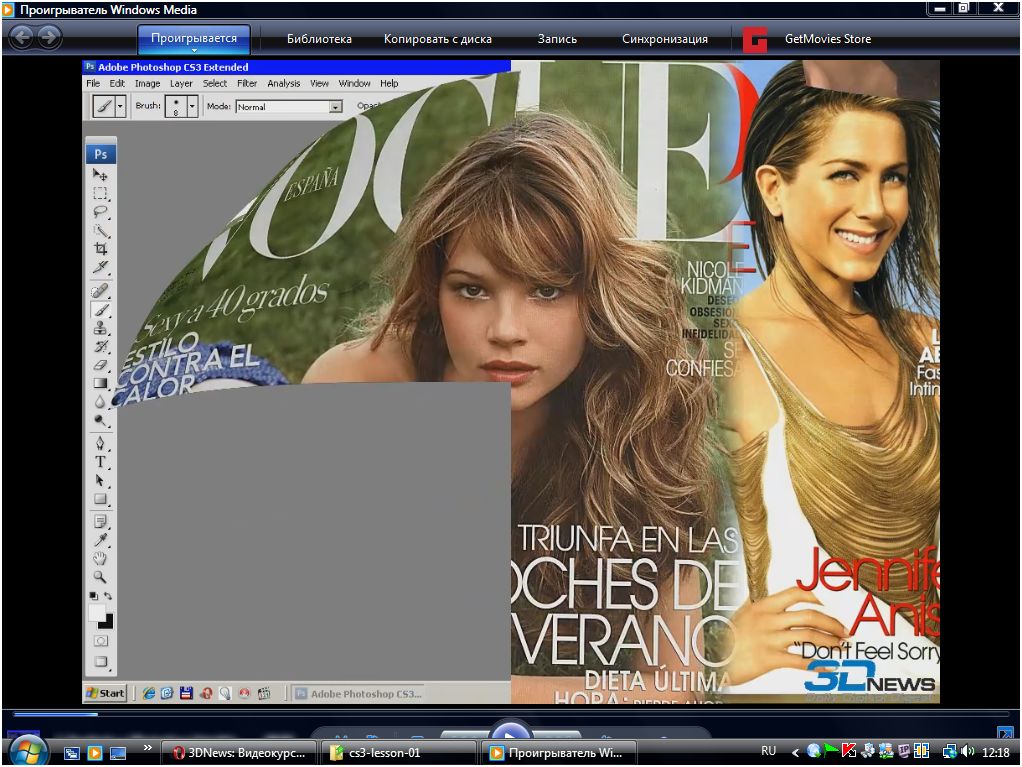Open the GetMovies Store tab

coord(808,39)
